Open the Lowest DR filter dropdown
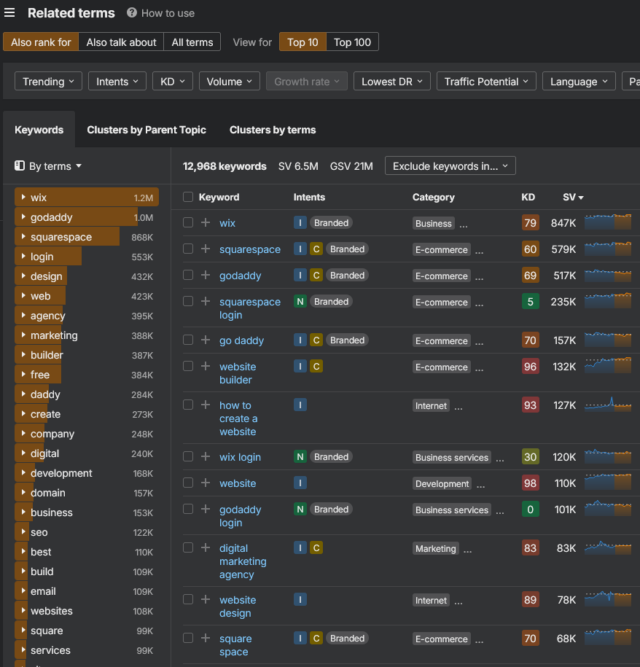The width and height of the screenshot is (640, 667). (392, 81)
